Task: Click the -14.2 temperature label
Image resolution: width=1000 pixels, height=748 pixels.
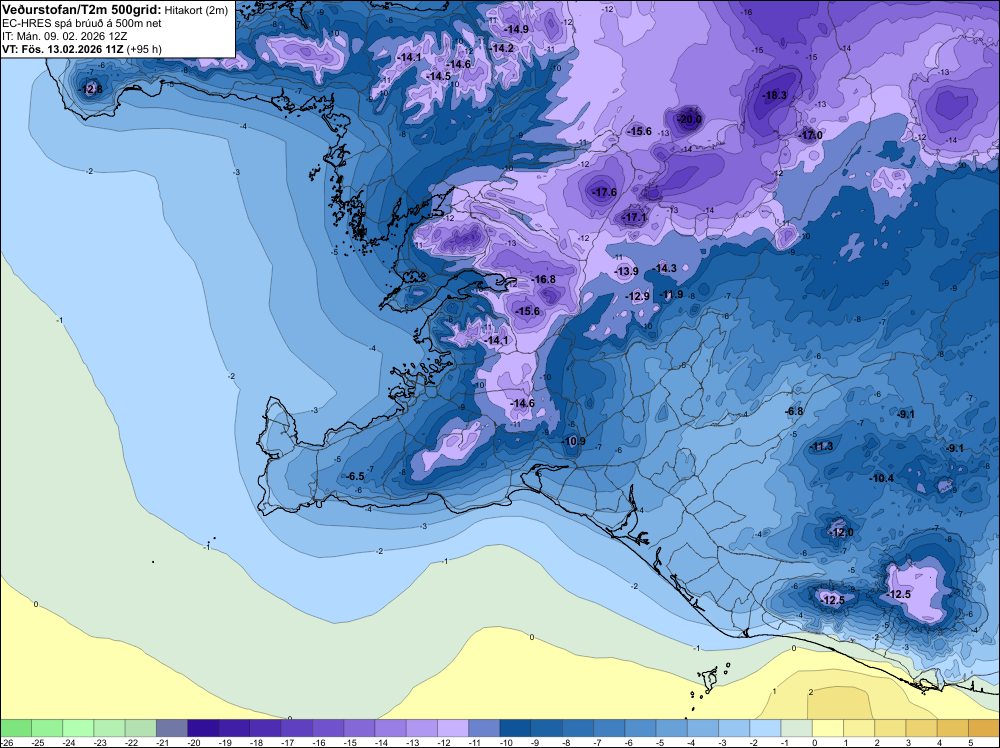Action: point(501,48)
